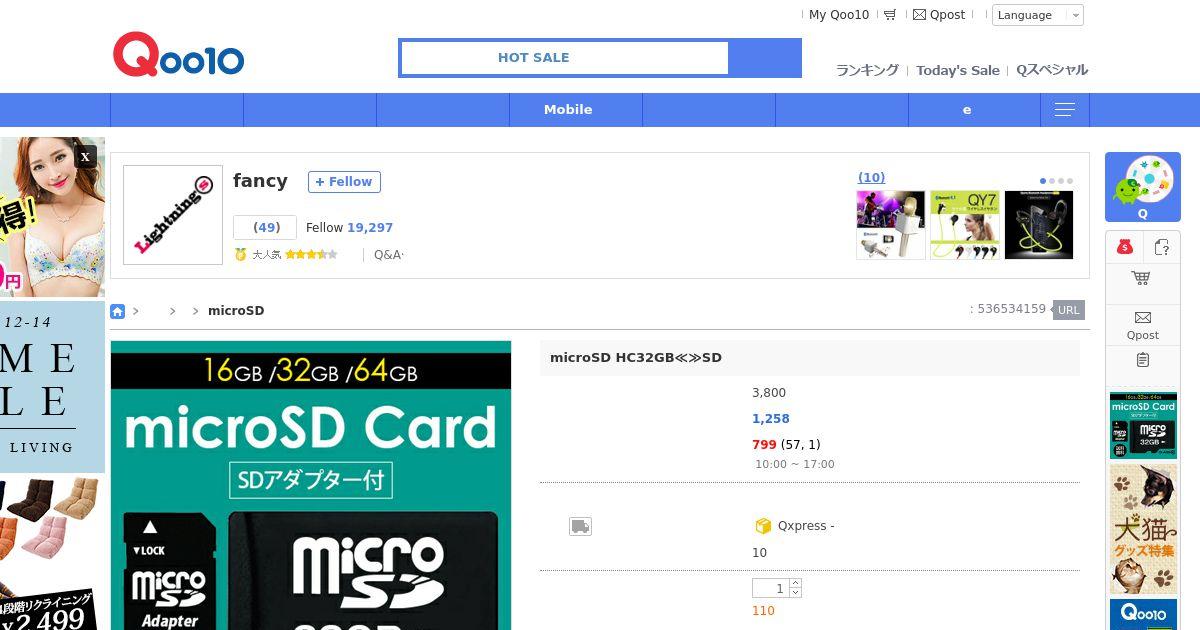The image size is (1200, 630).
Task: Click the Qoo10 logo
Action: tap(178, 55)
